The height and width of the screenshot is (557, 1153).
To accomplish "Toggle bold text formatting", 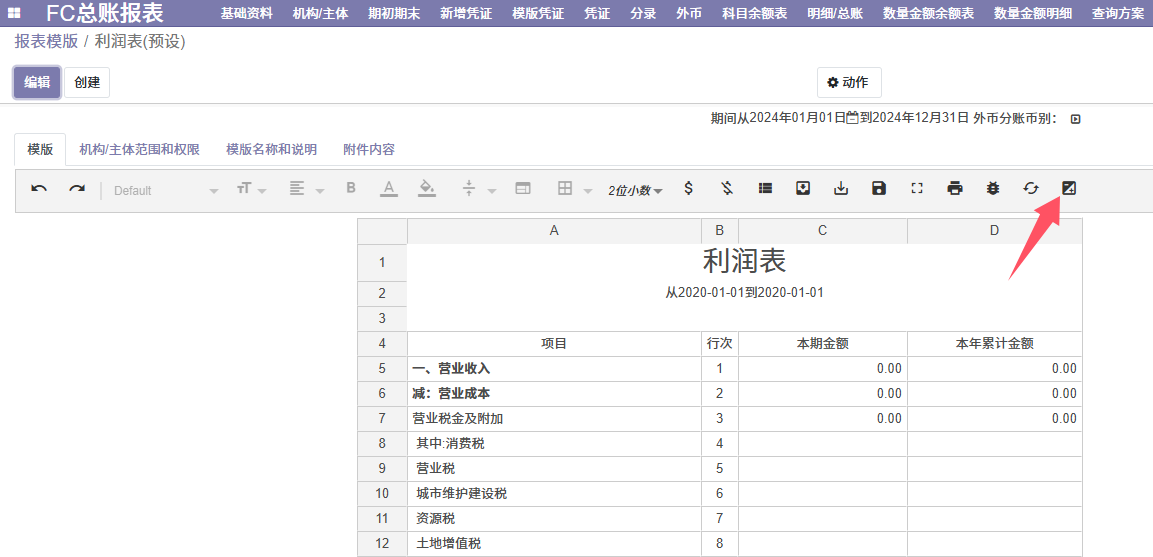I will [351, 189].
